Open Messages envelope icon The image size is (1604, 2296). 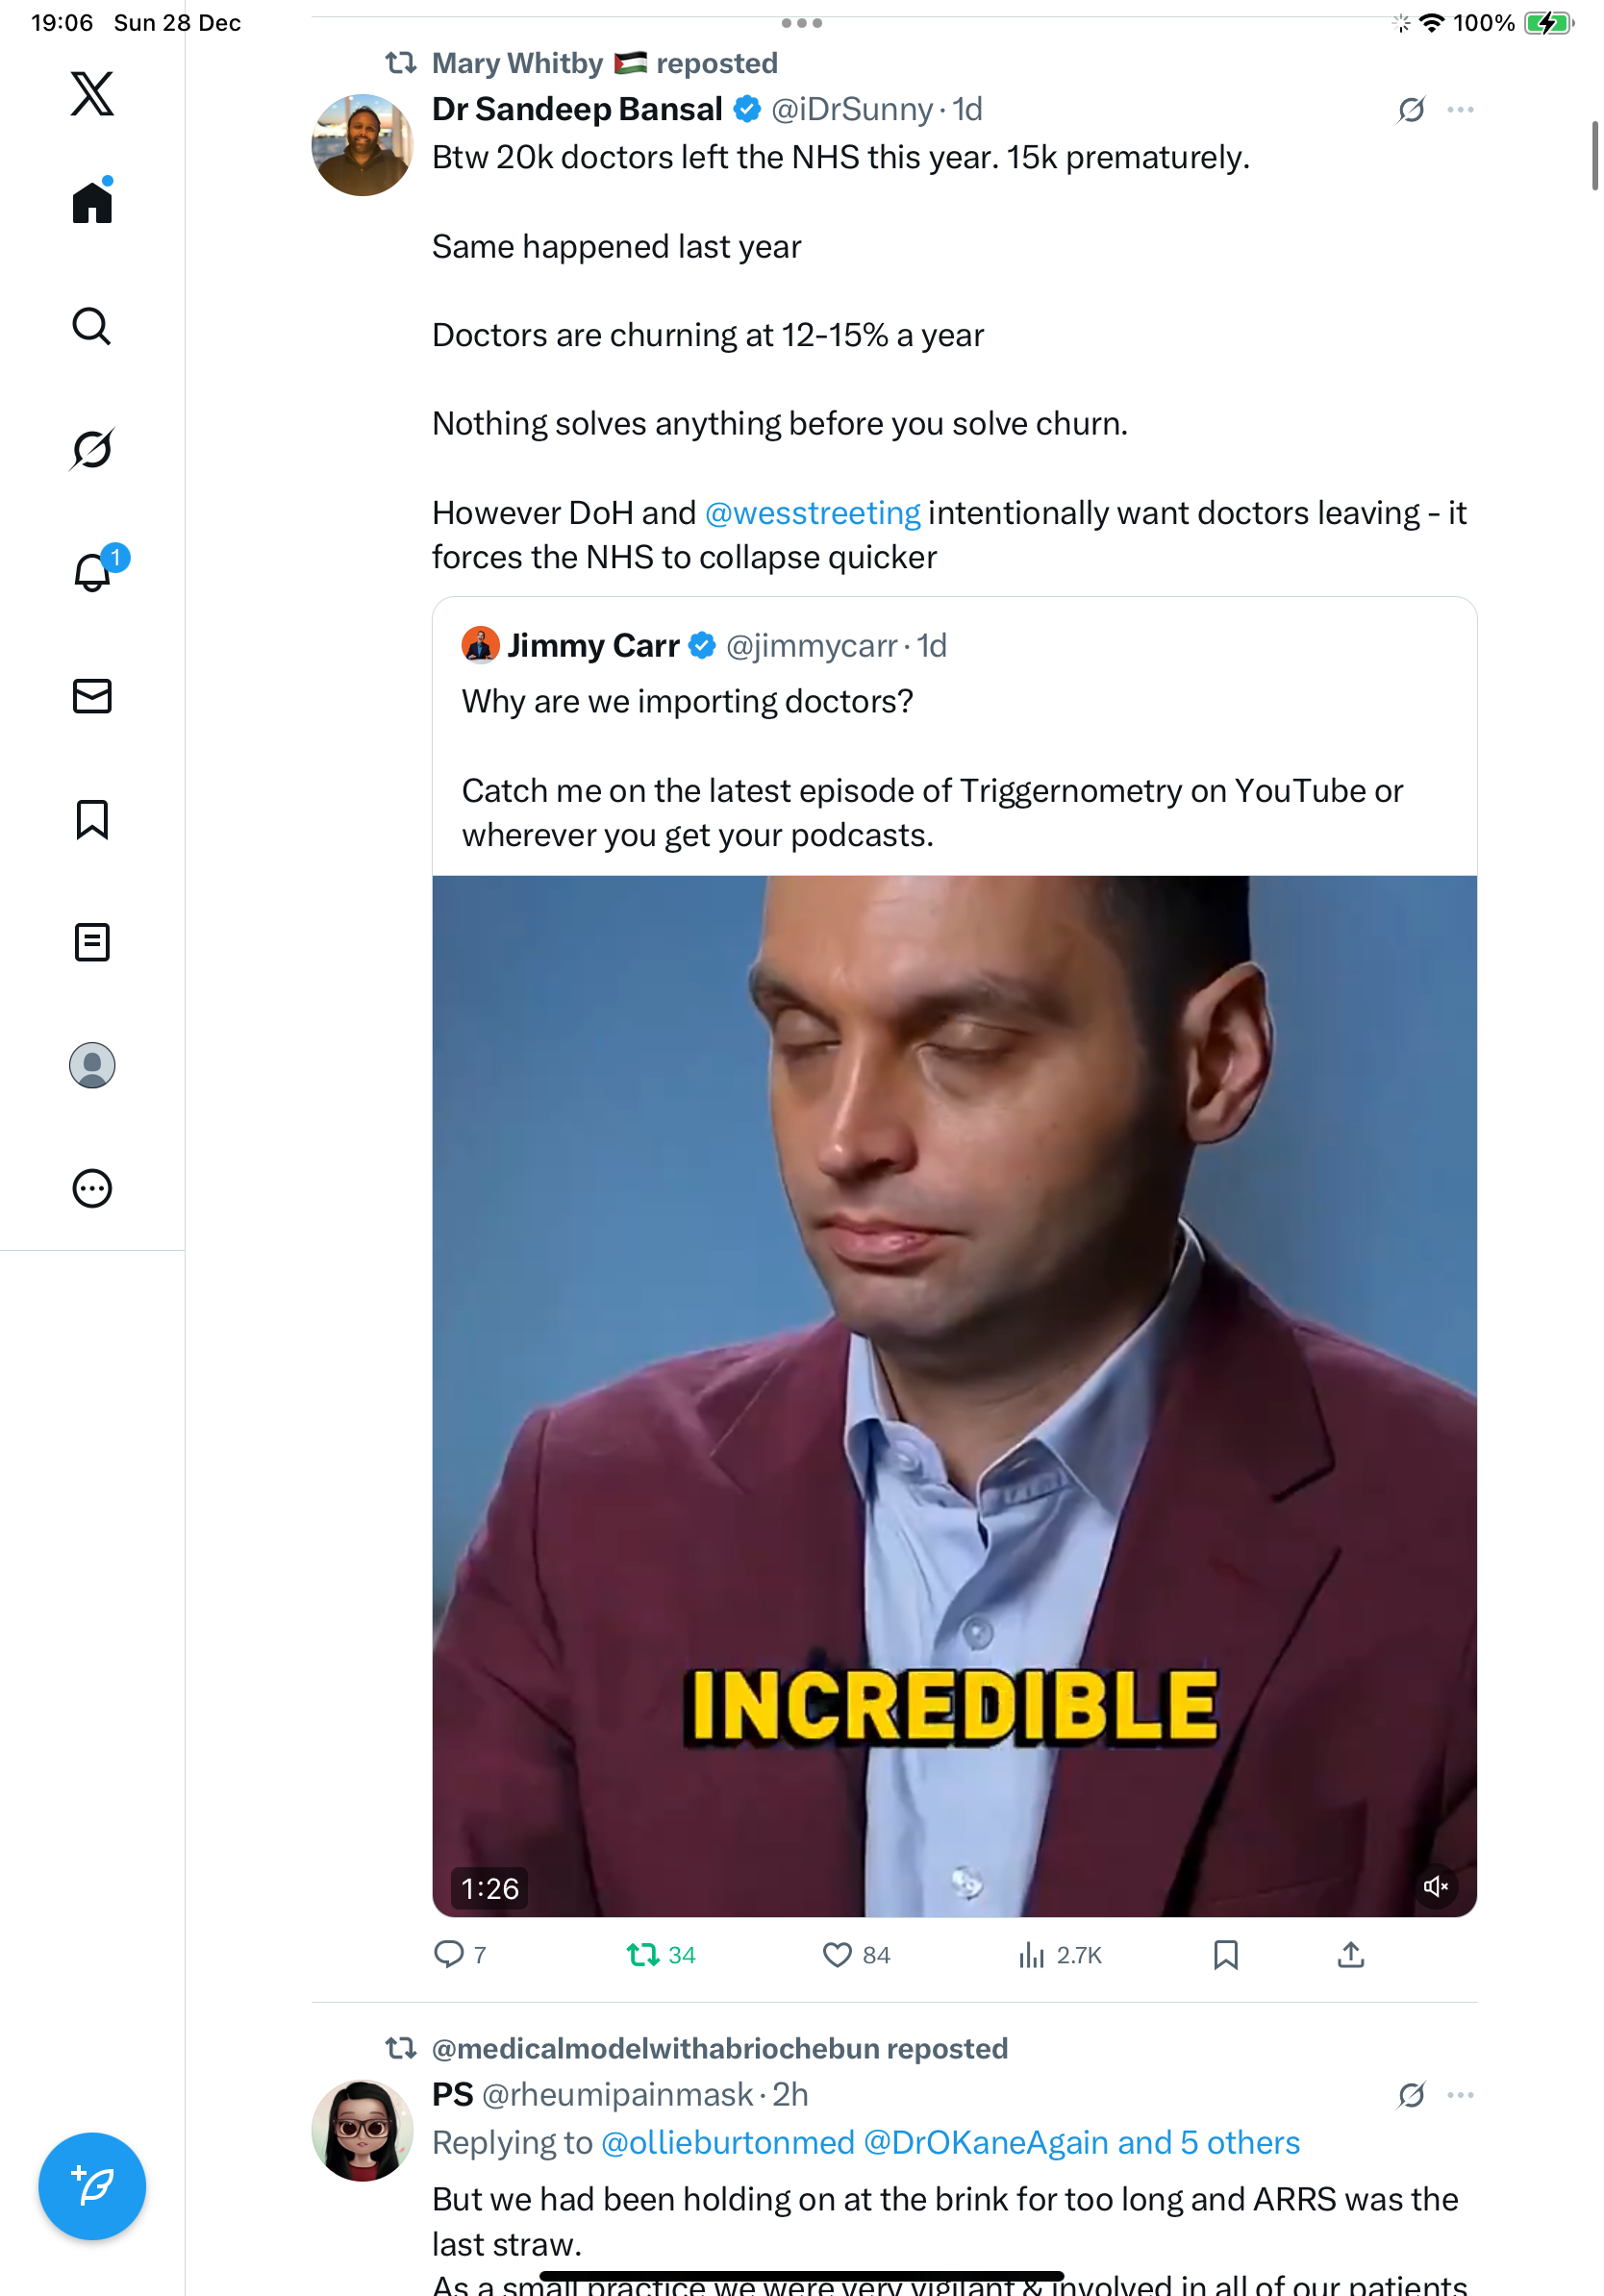click(92, 696)
